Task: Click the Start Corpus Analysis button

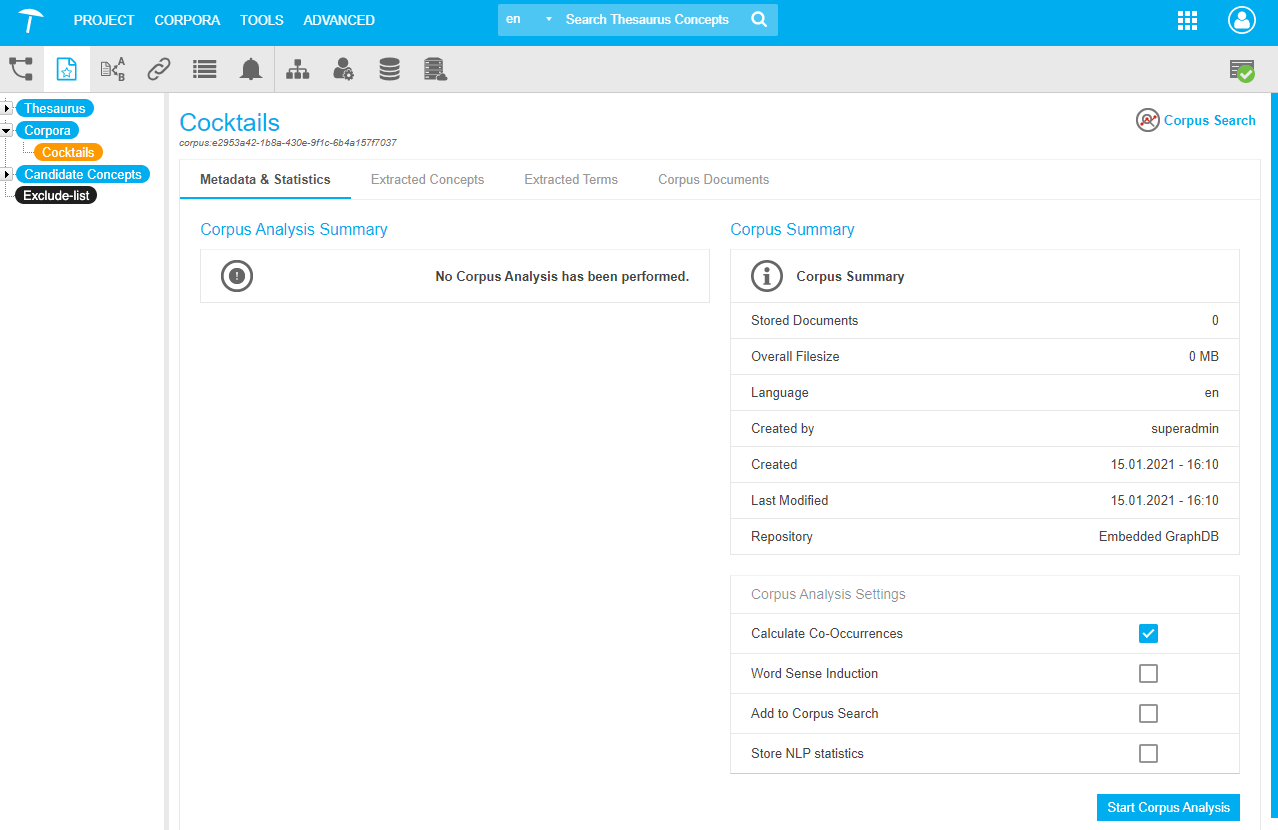Action: [1168, 807]
